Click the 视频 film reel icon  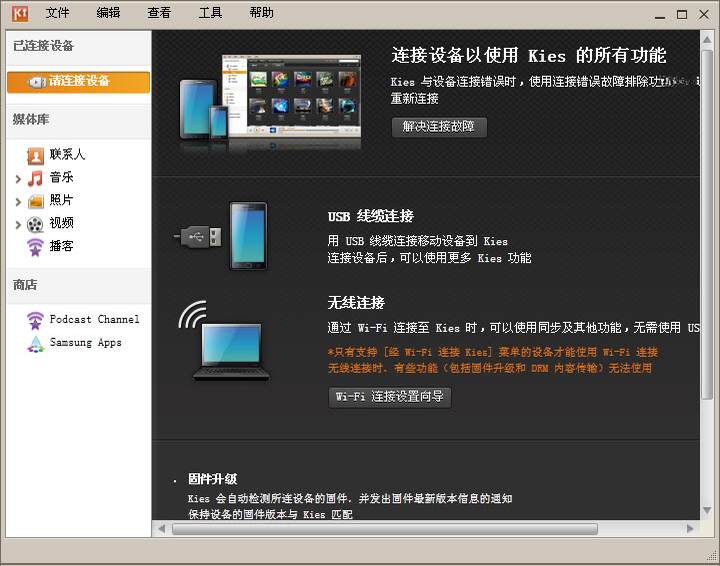point(35,224)
